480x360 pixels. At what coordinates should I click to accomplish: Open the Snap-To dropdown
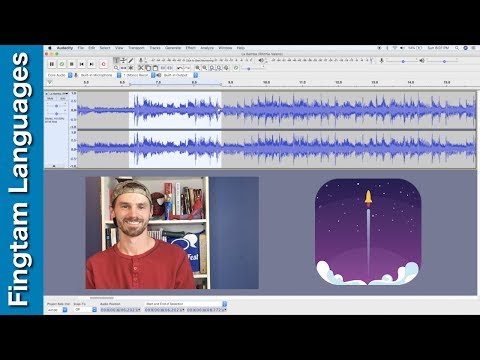pyautogui.click(x=85, y=310)
